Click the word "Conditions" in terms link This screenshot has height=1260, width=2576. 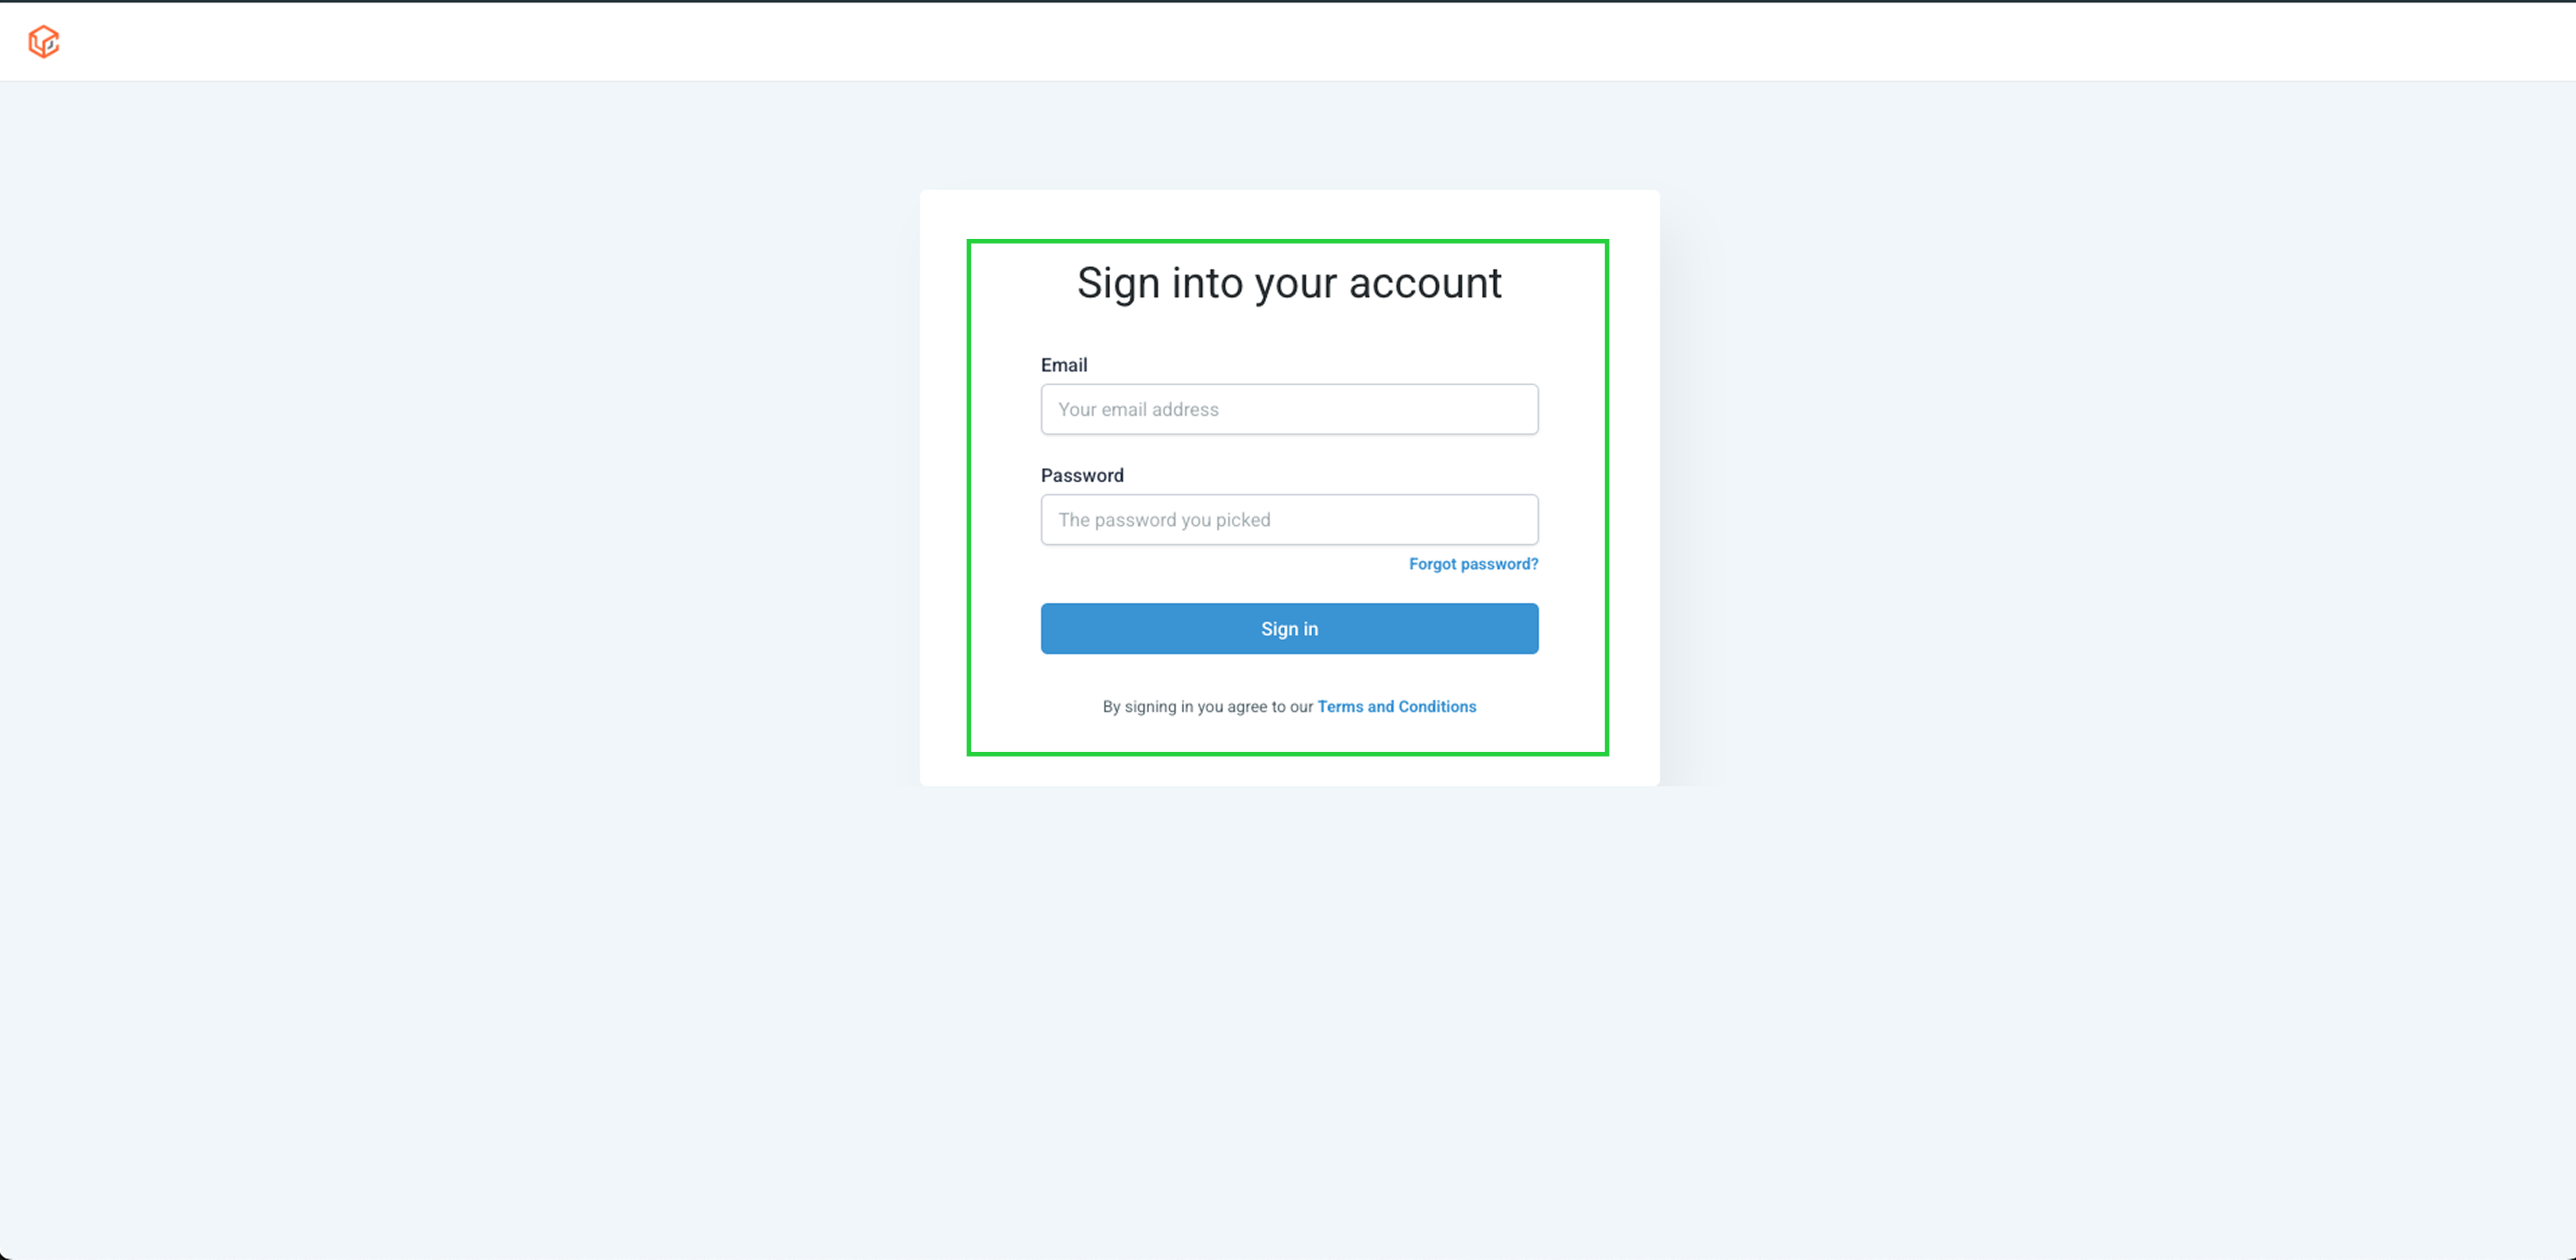1437,706
